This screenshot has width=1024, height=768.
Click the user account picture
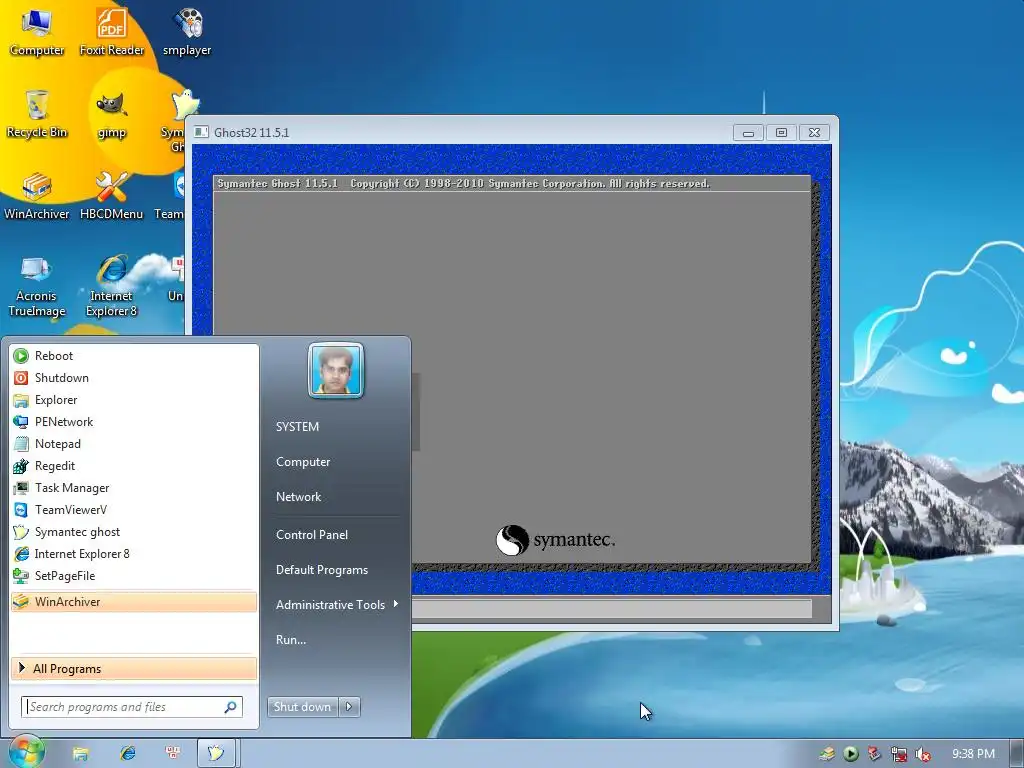click(x=336, y=370)
